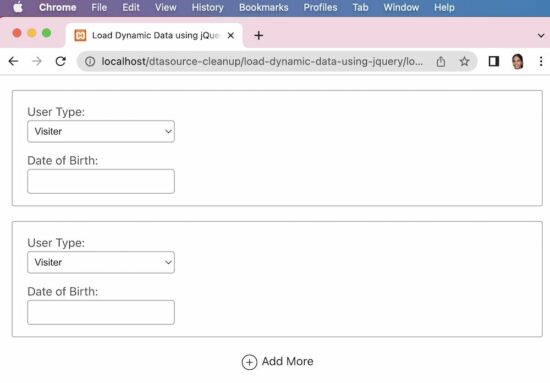Viewport: 550px width, 383px height.
Task: Open Chrome three-dot menu
Action: click(x=541, y=62)
